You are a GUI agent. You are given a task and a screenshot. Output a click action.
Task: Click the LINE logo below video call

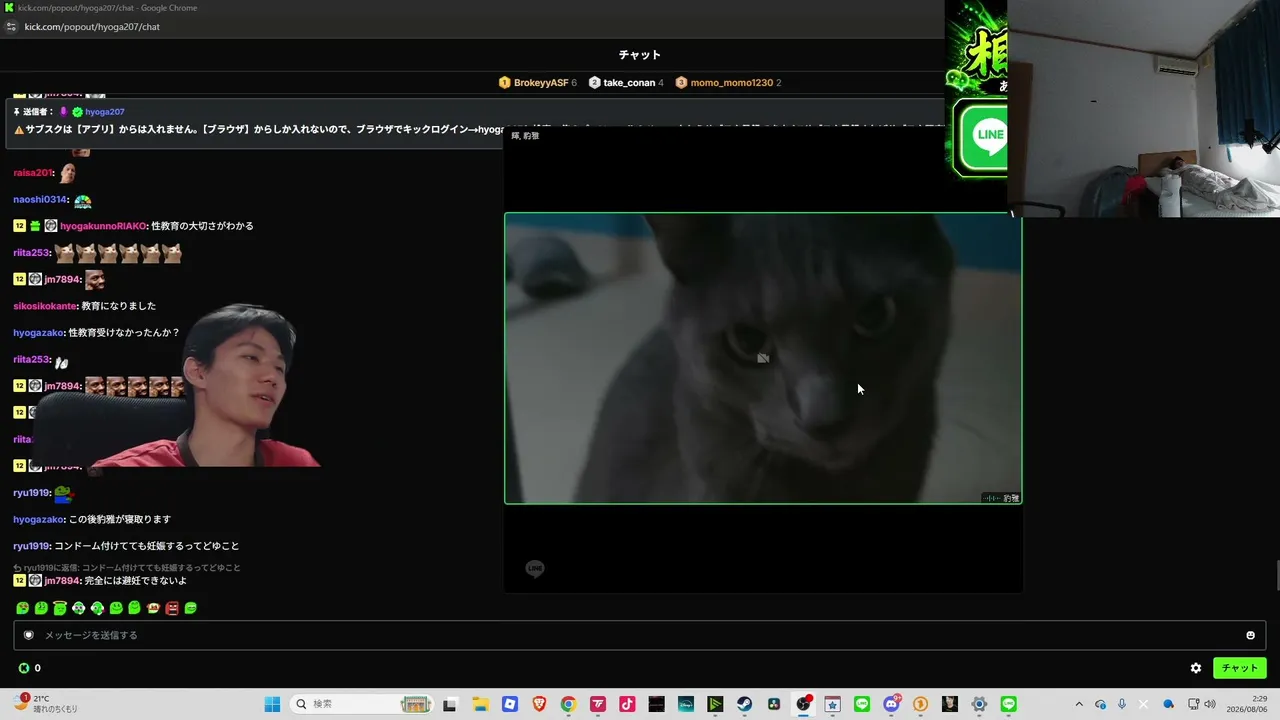(x=535, y=569)
